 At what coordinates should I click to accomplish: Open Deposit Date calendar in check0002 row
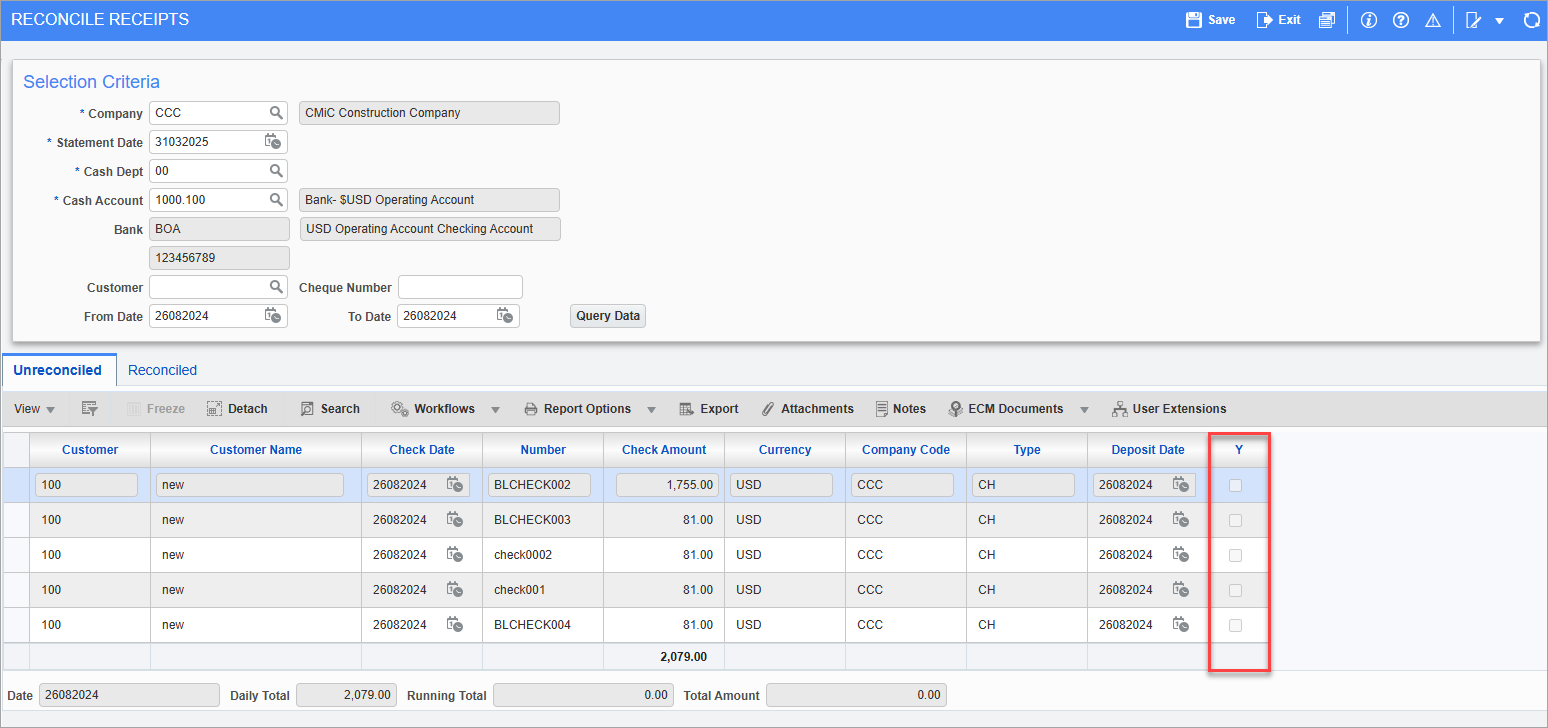tap(1181, 555)
